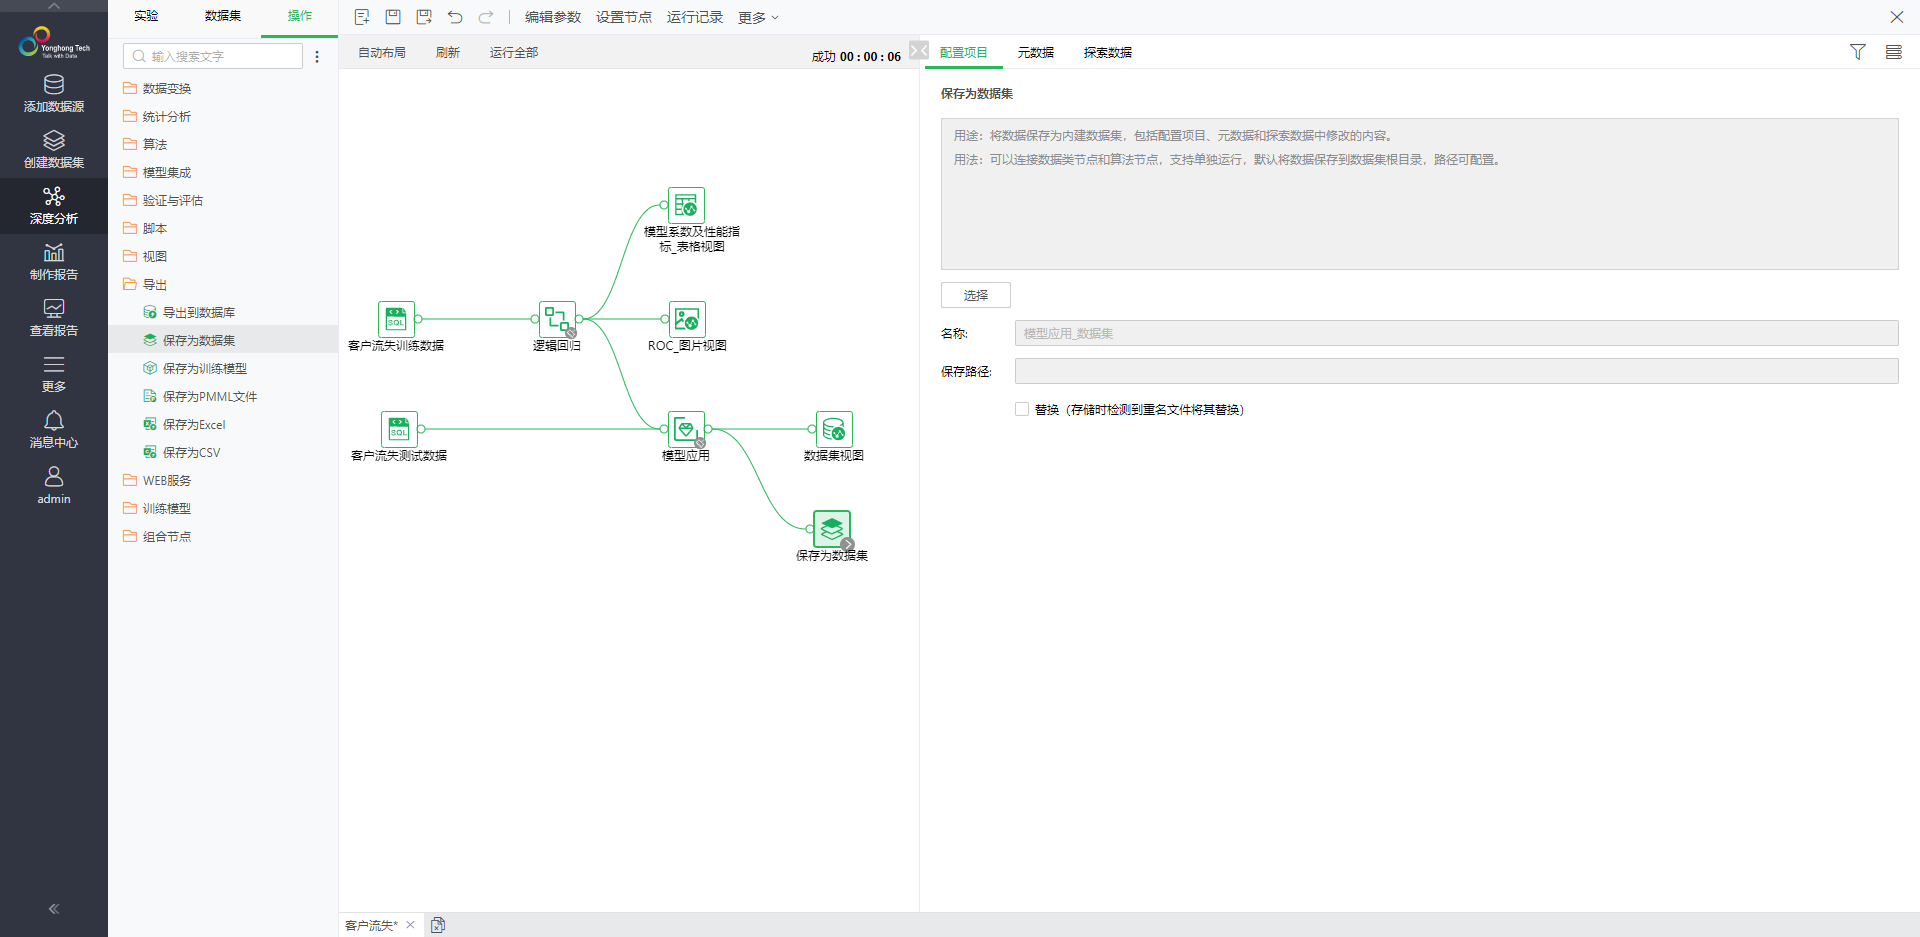The width and height of the screenshot is (1920, 937).
Task: Select 保存为数据集 in the tree
Action: pyautogui.click(x=223, y=340)
